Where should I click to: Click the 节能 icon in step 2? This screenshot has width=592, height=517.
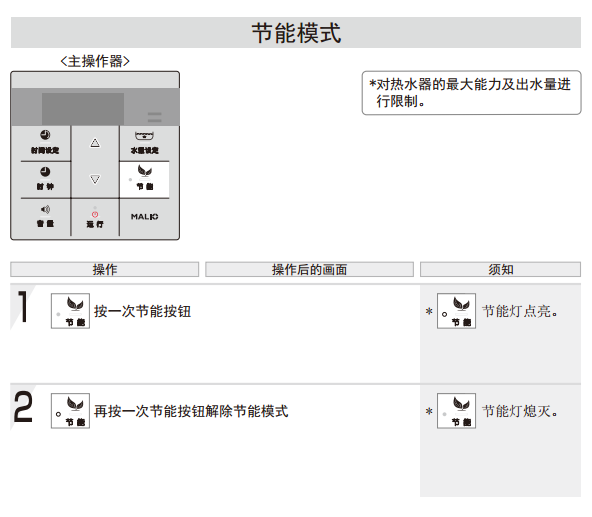point(70,411)
